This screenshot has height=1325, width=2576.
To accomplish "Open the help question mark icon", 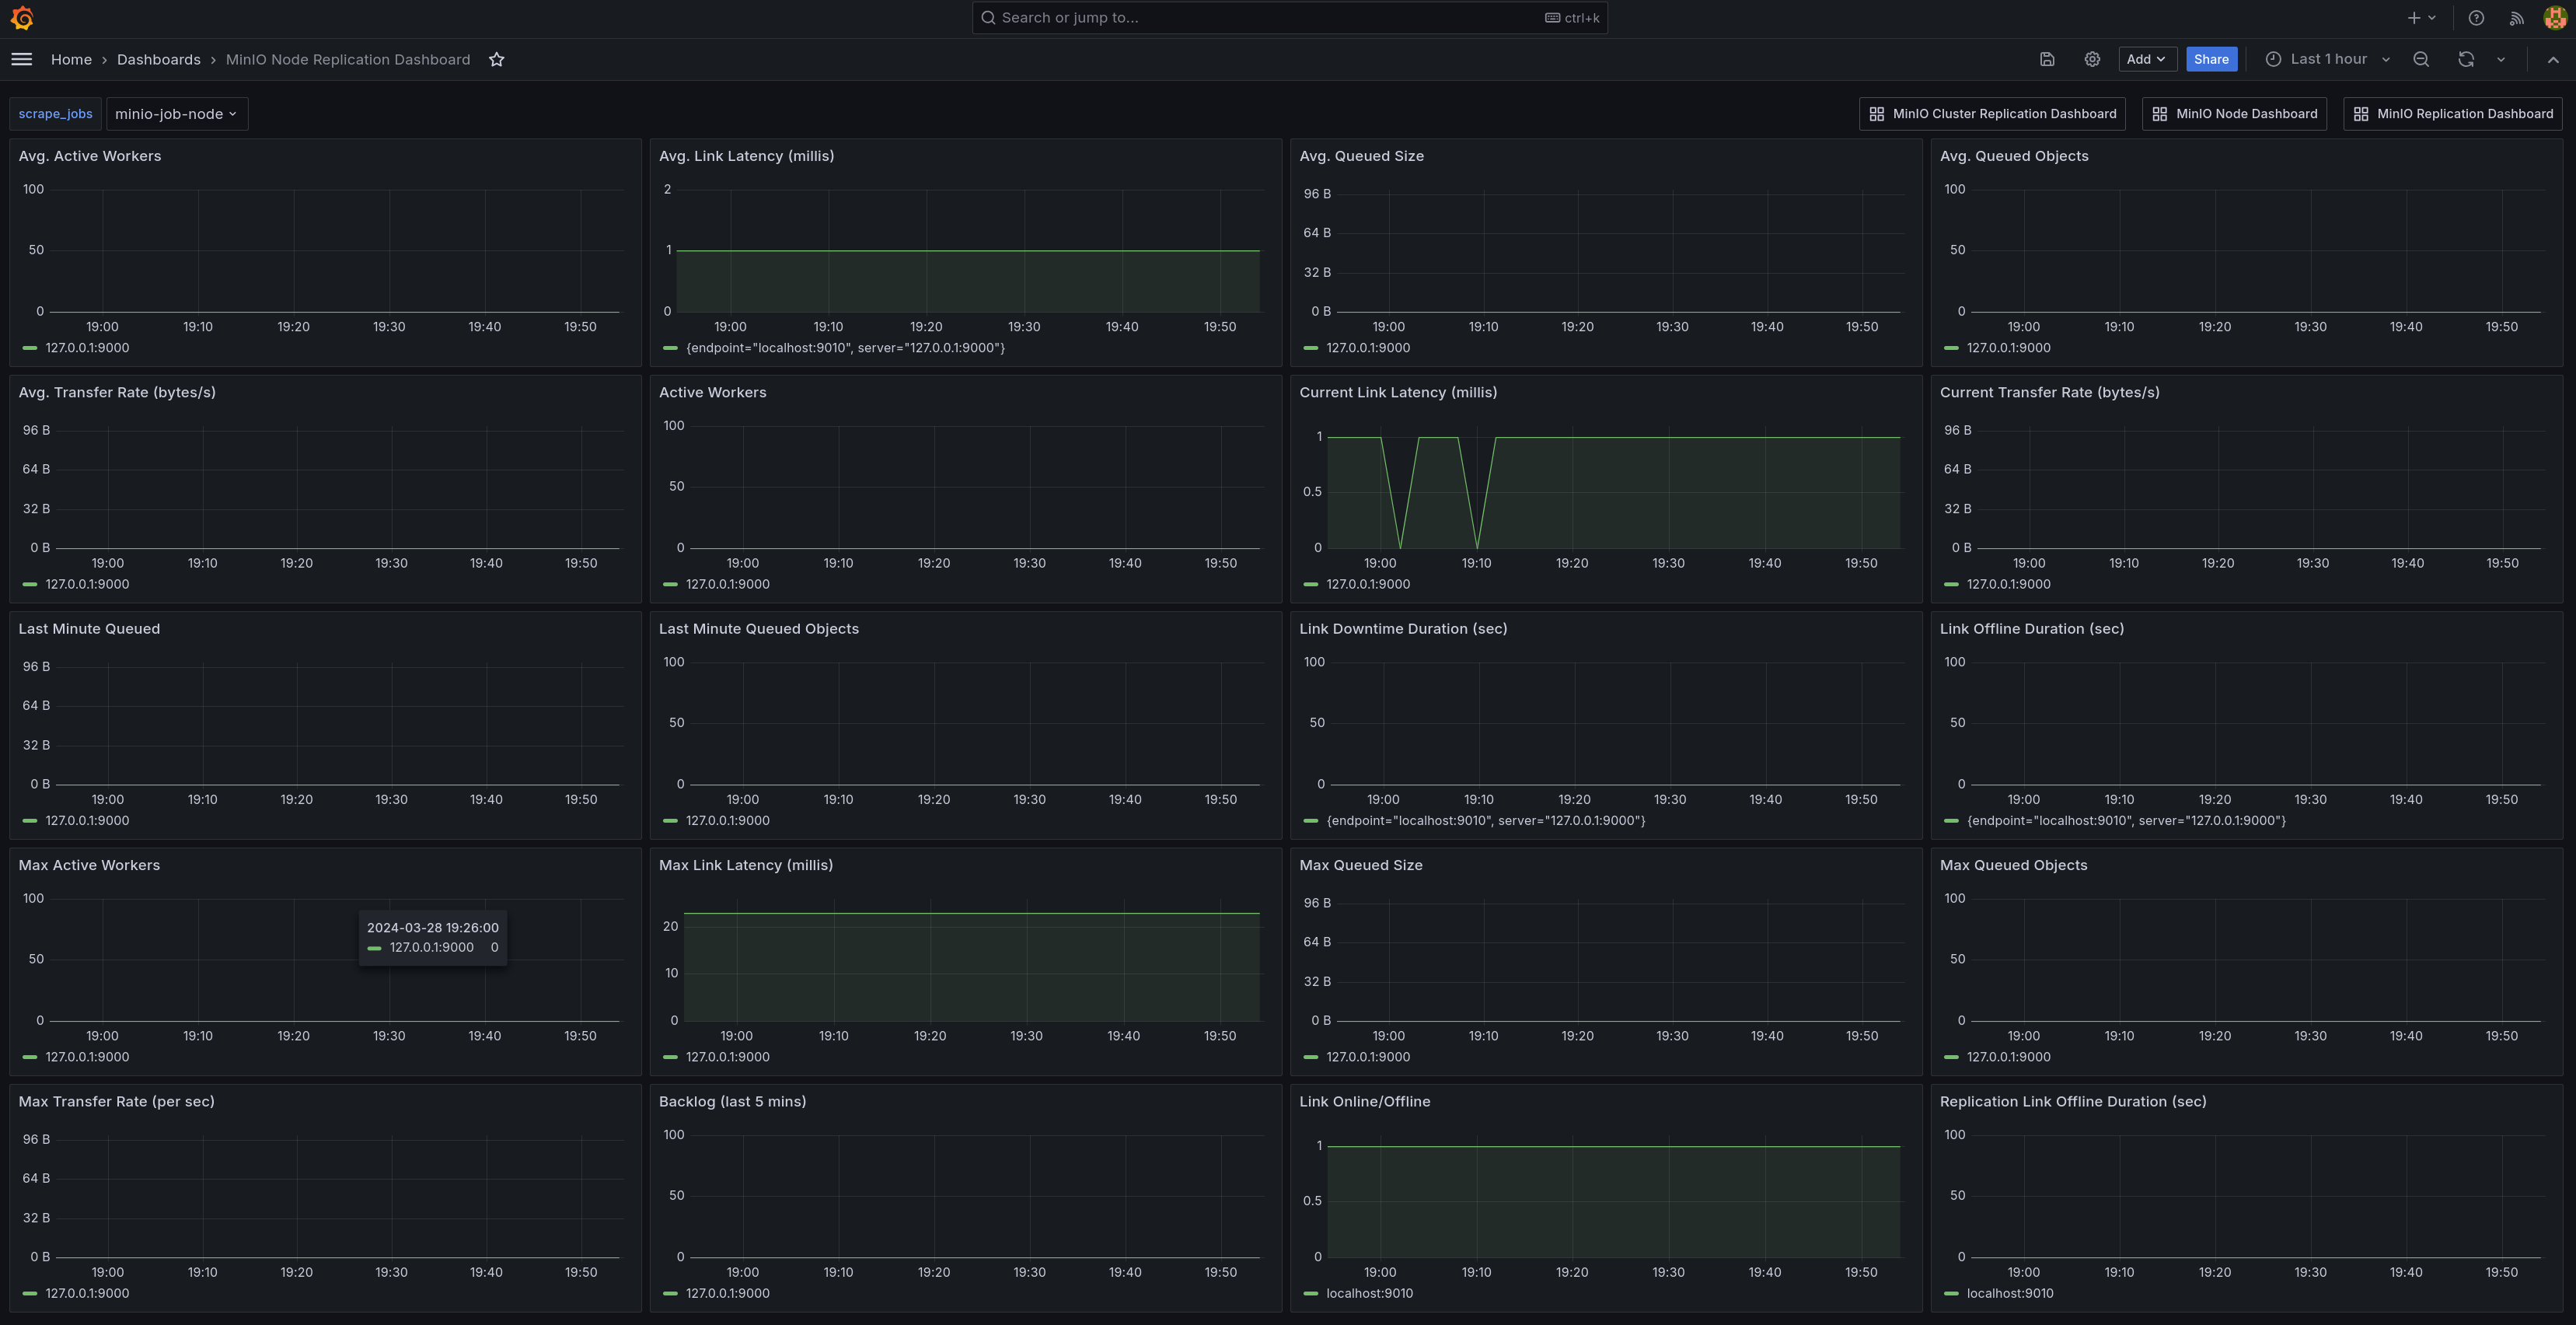I will [2475, 18].
